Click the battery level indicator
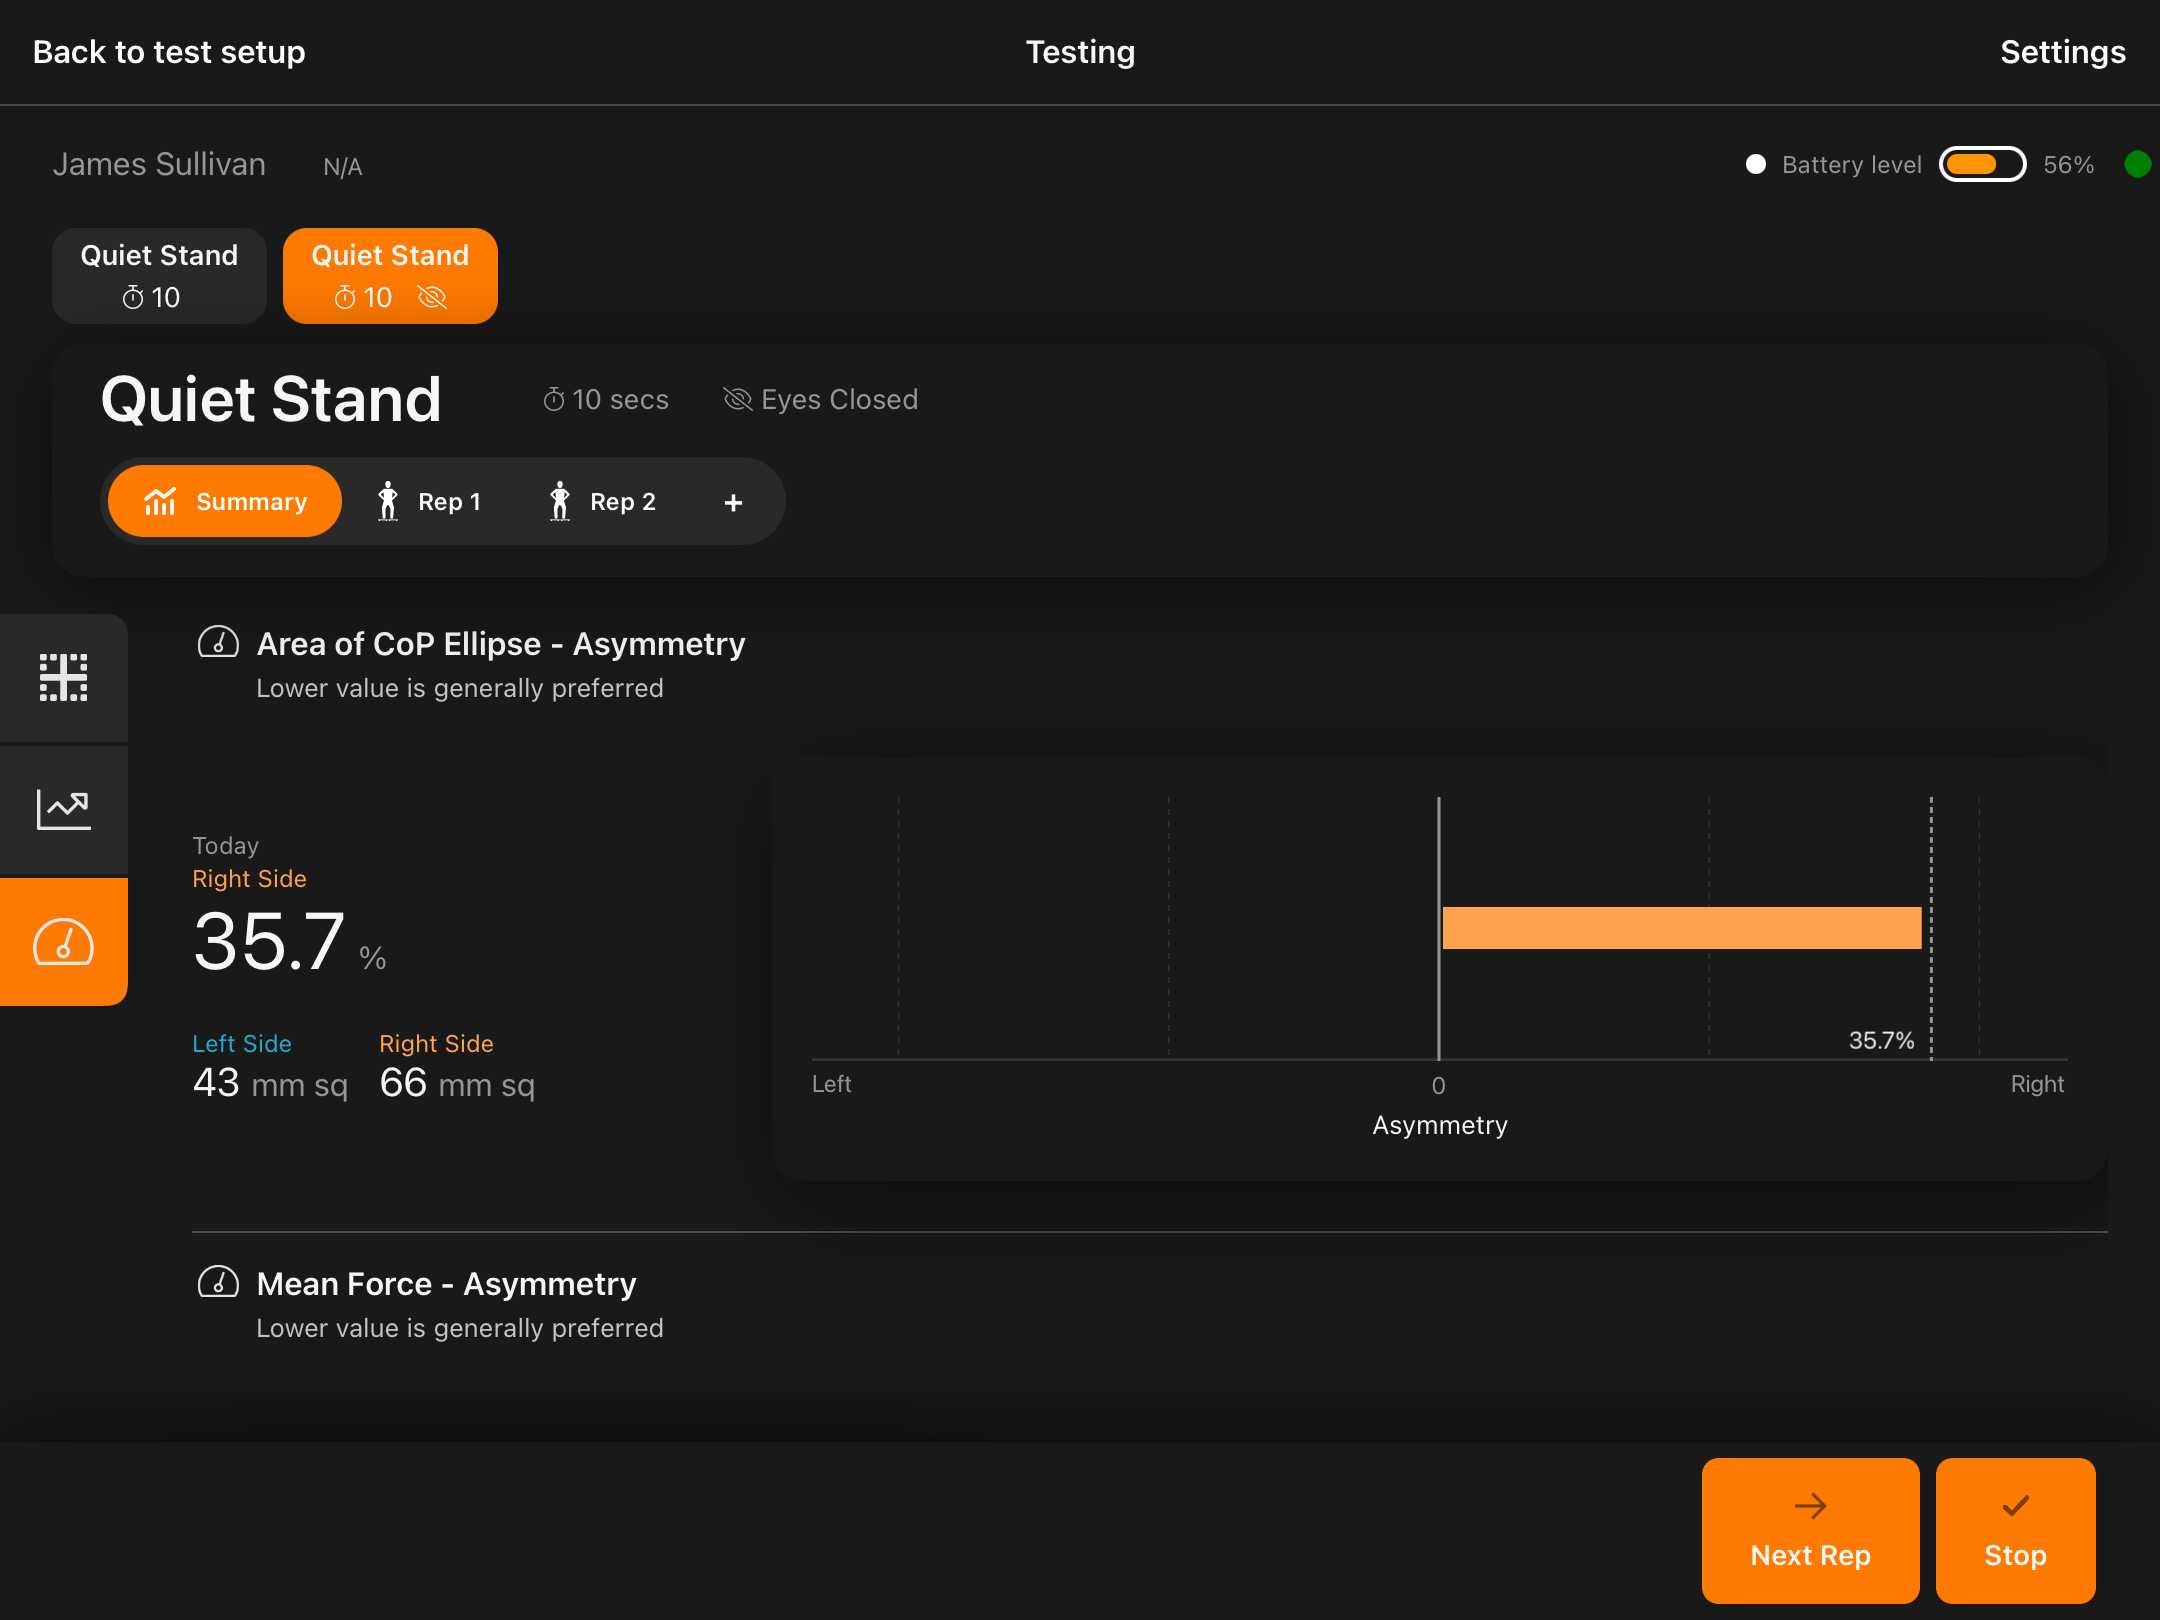This screenshot has height=1620, width=2160. 1983,164
